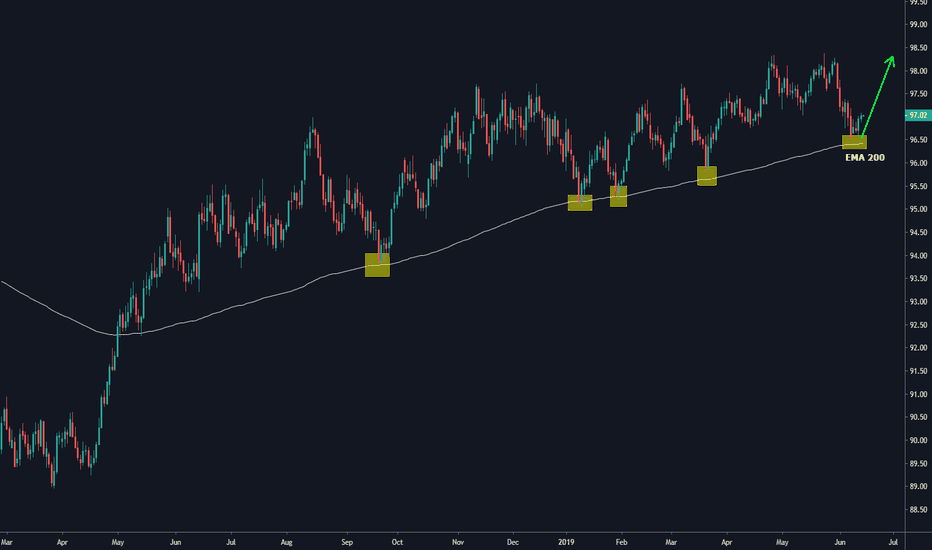Click the 95.50 price axis label
The width and height of the screenshot is (932, 550).
coord(918,186)
